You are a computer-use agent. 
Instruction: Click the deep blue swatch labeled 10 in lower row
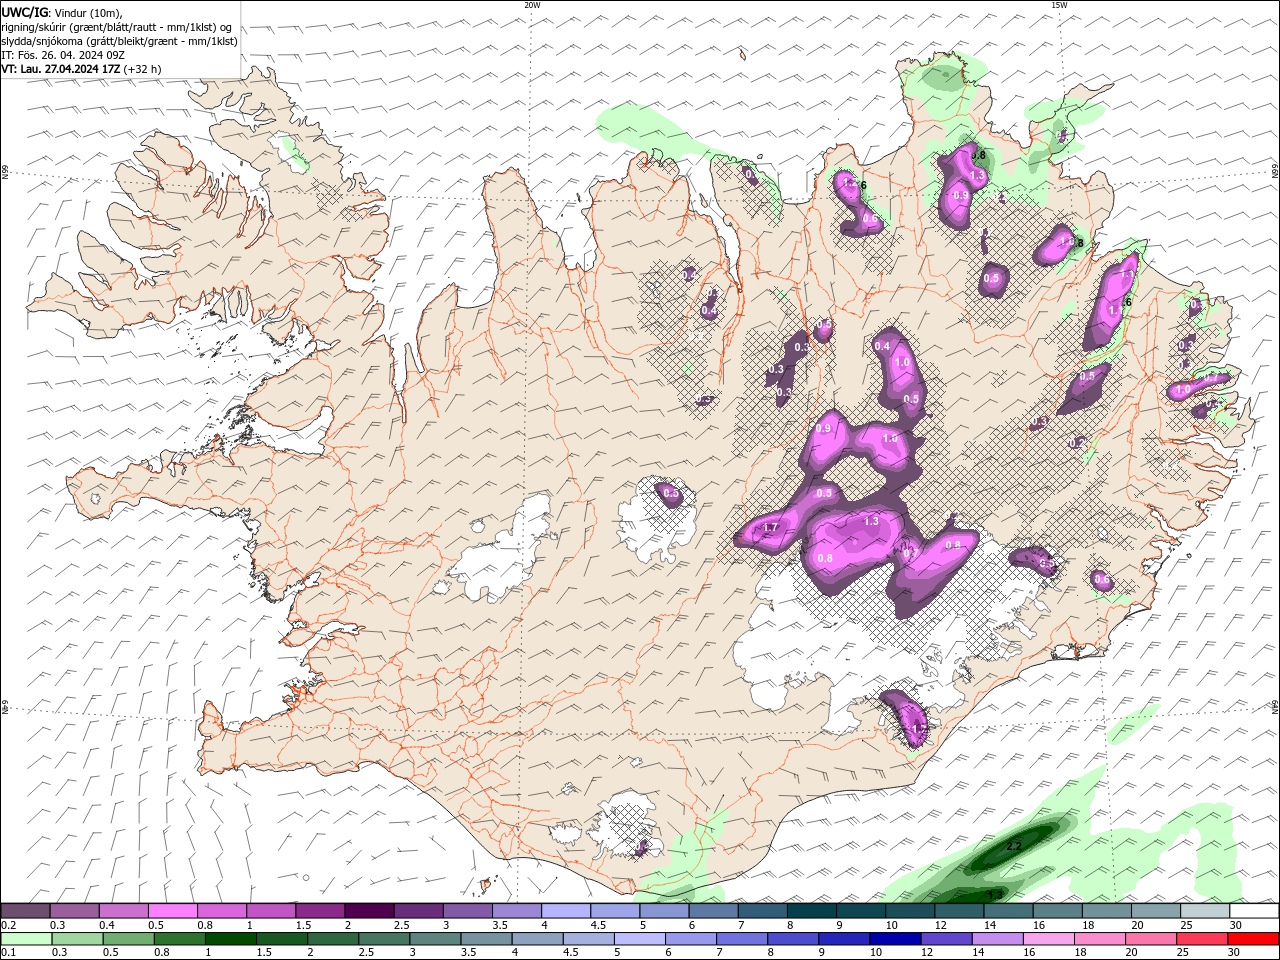pos(894,938)
